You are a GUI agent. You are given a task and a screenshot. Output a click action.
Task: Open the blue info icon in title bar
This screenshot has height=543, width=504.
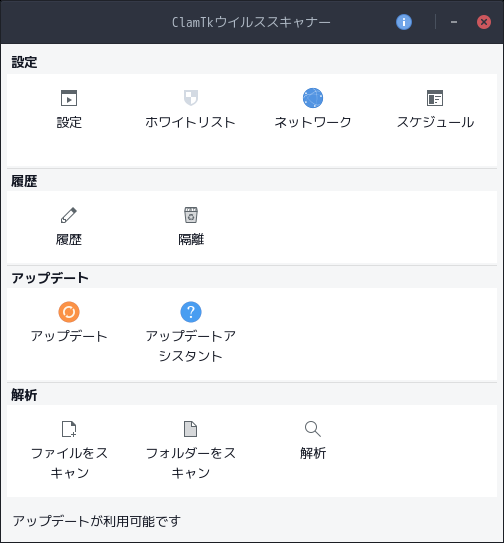tap(404, 22)
